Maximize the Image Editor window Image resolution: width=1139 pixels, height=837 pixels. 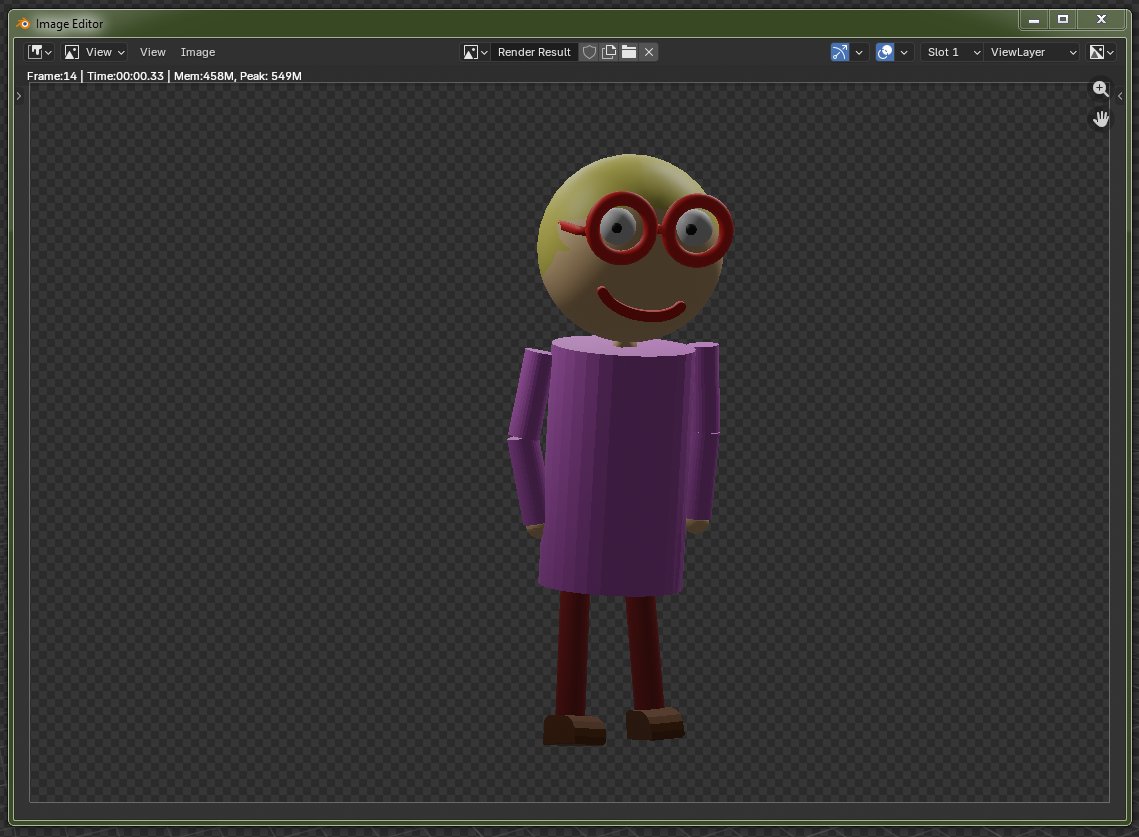coord(1063,20)
